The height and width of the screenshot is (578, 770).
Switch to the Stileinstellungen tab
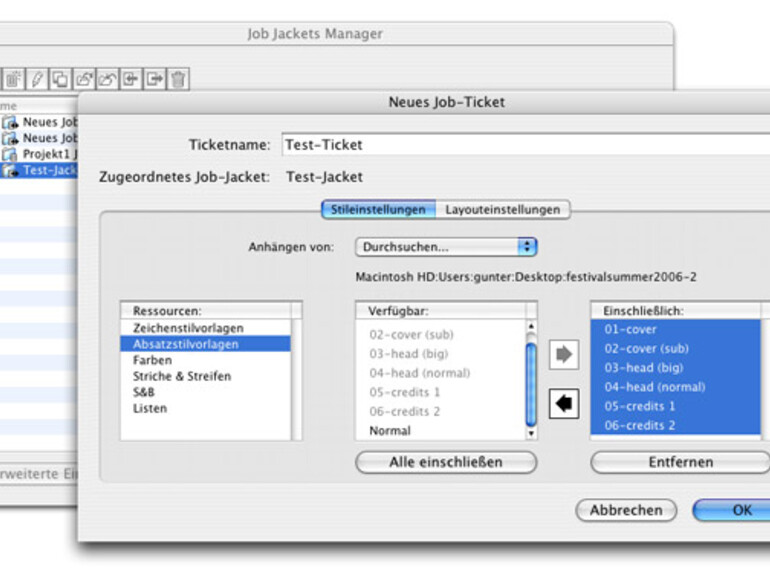tap(378, 210)
